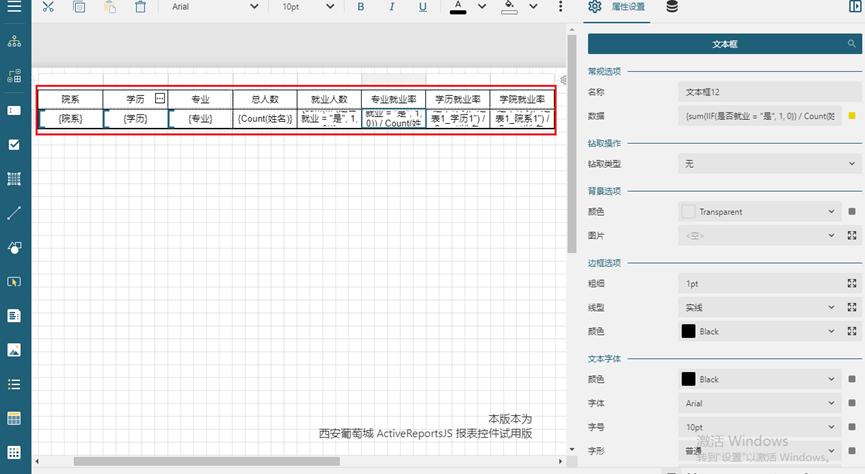Click the delete trash icon
Viewport: 865px width, 474px height.
click(141, 7)
